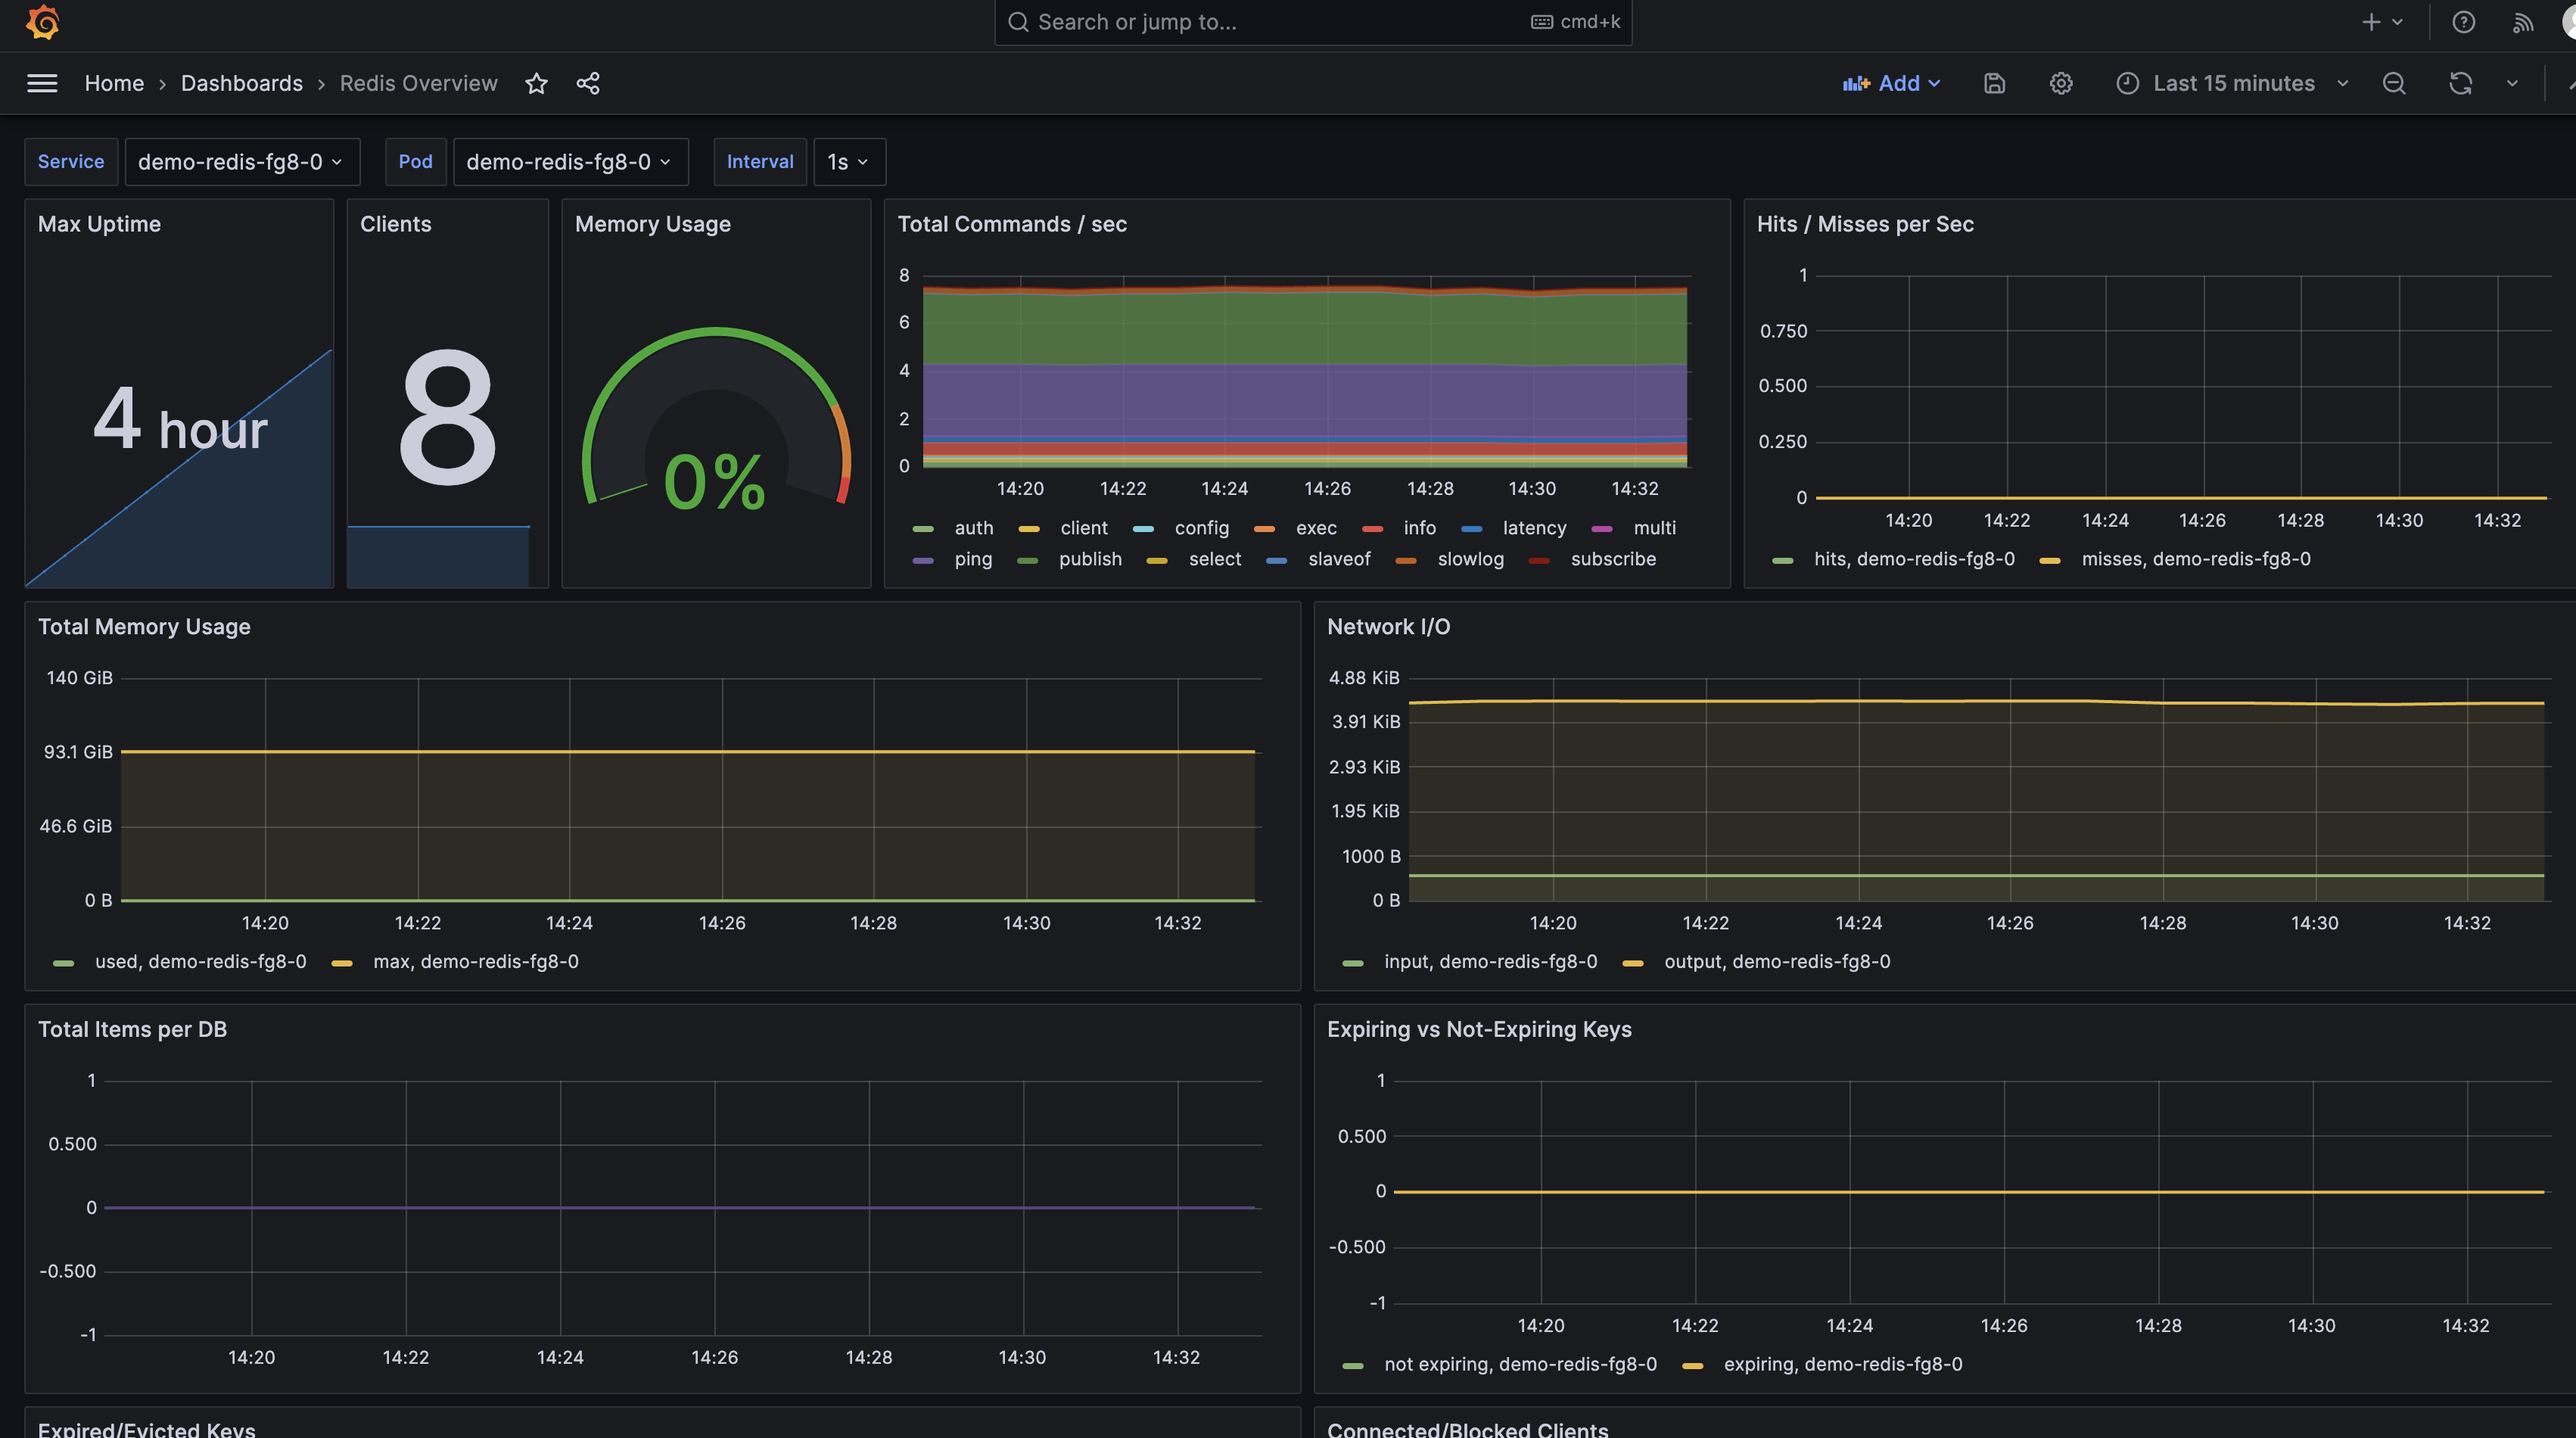
Task: Expand the refresh rate options arrow
Action: coord(2512,83)
